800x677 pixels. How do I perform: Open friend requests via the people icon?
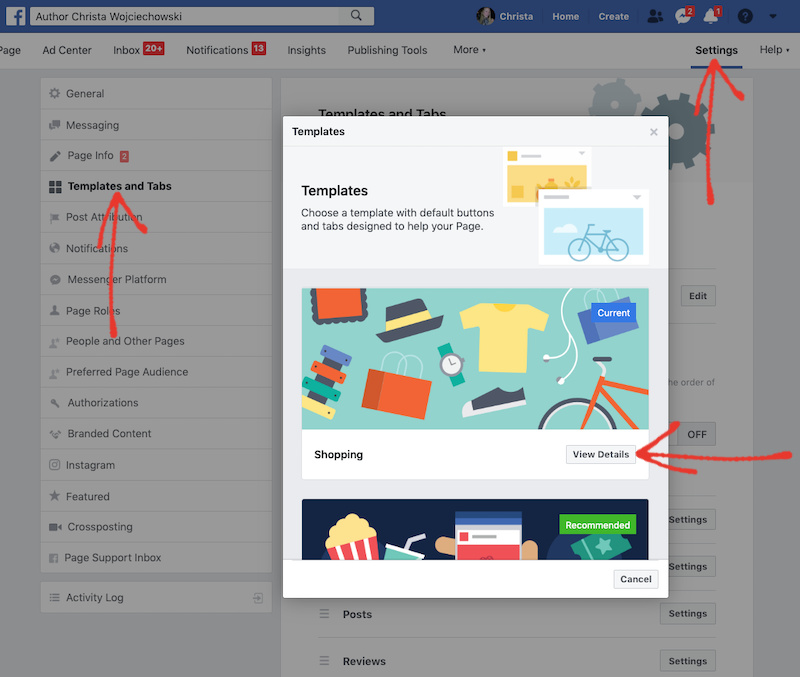(655, 15)
